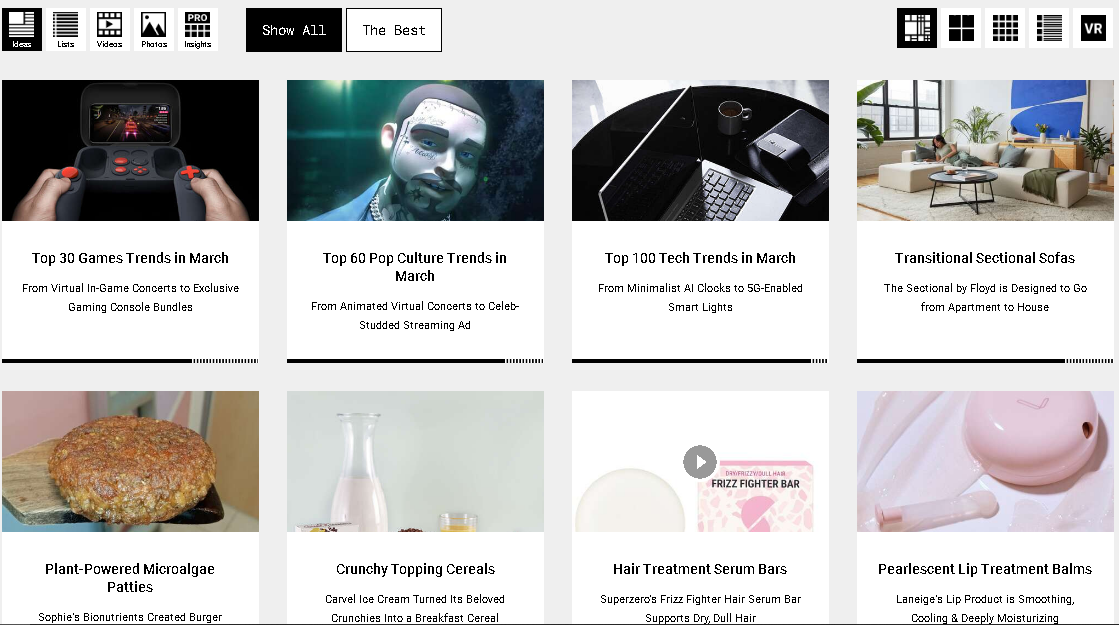The image size is (1119, 625).
Task: Select the Ideas view icon
Action: click(x=22, y=29)
